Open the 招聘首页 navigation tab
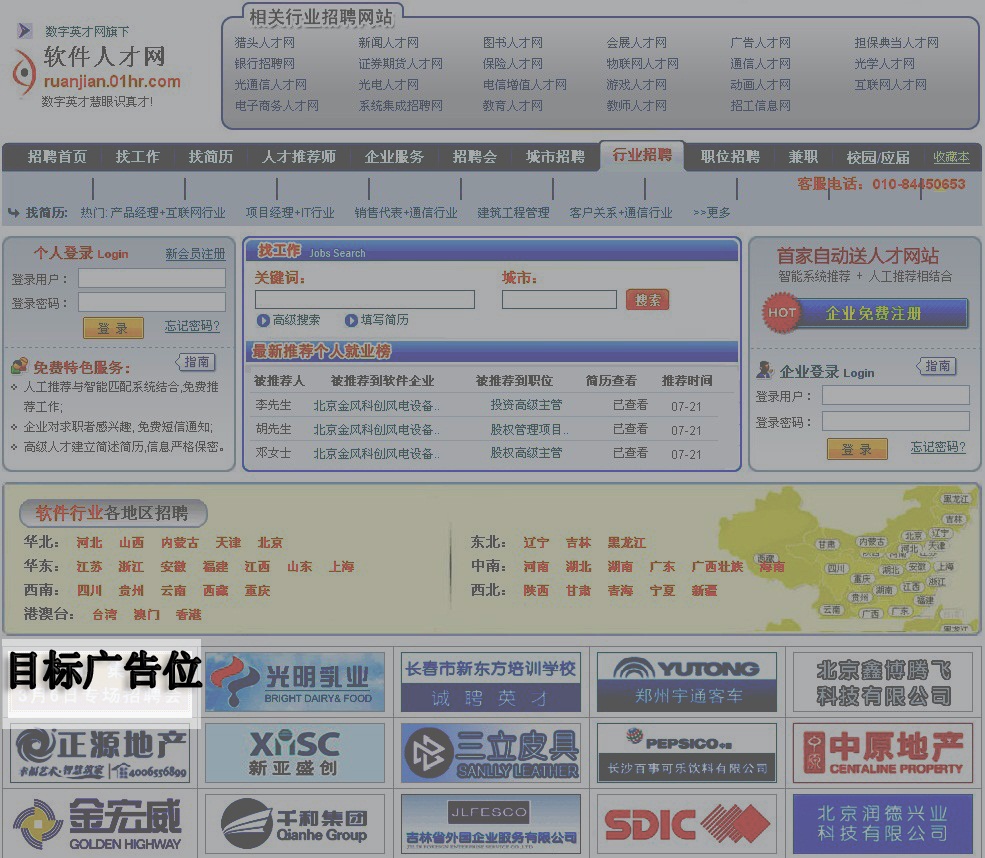Viewport: 985px width, 858px height. click(x=57, y=157)
